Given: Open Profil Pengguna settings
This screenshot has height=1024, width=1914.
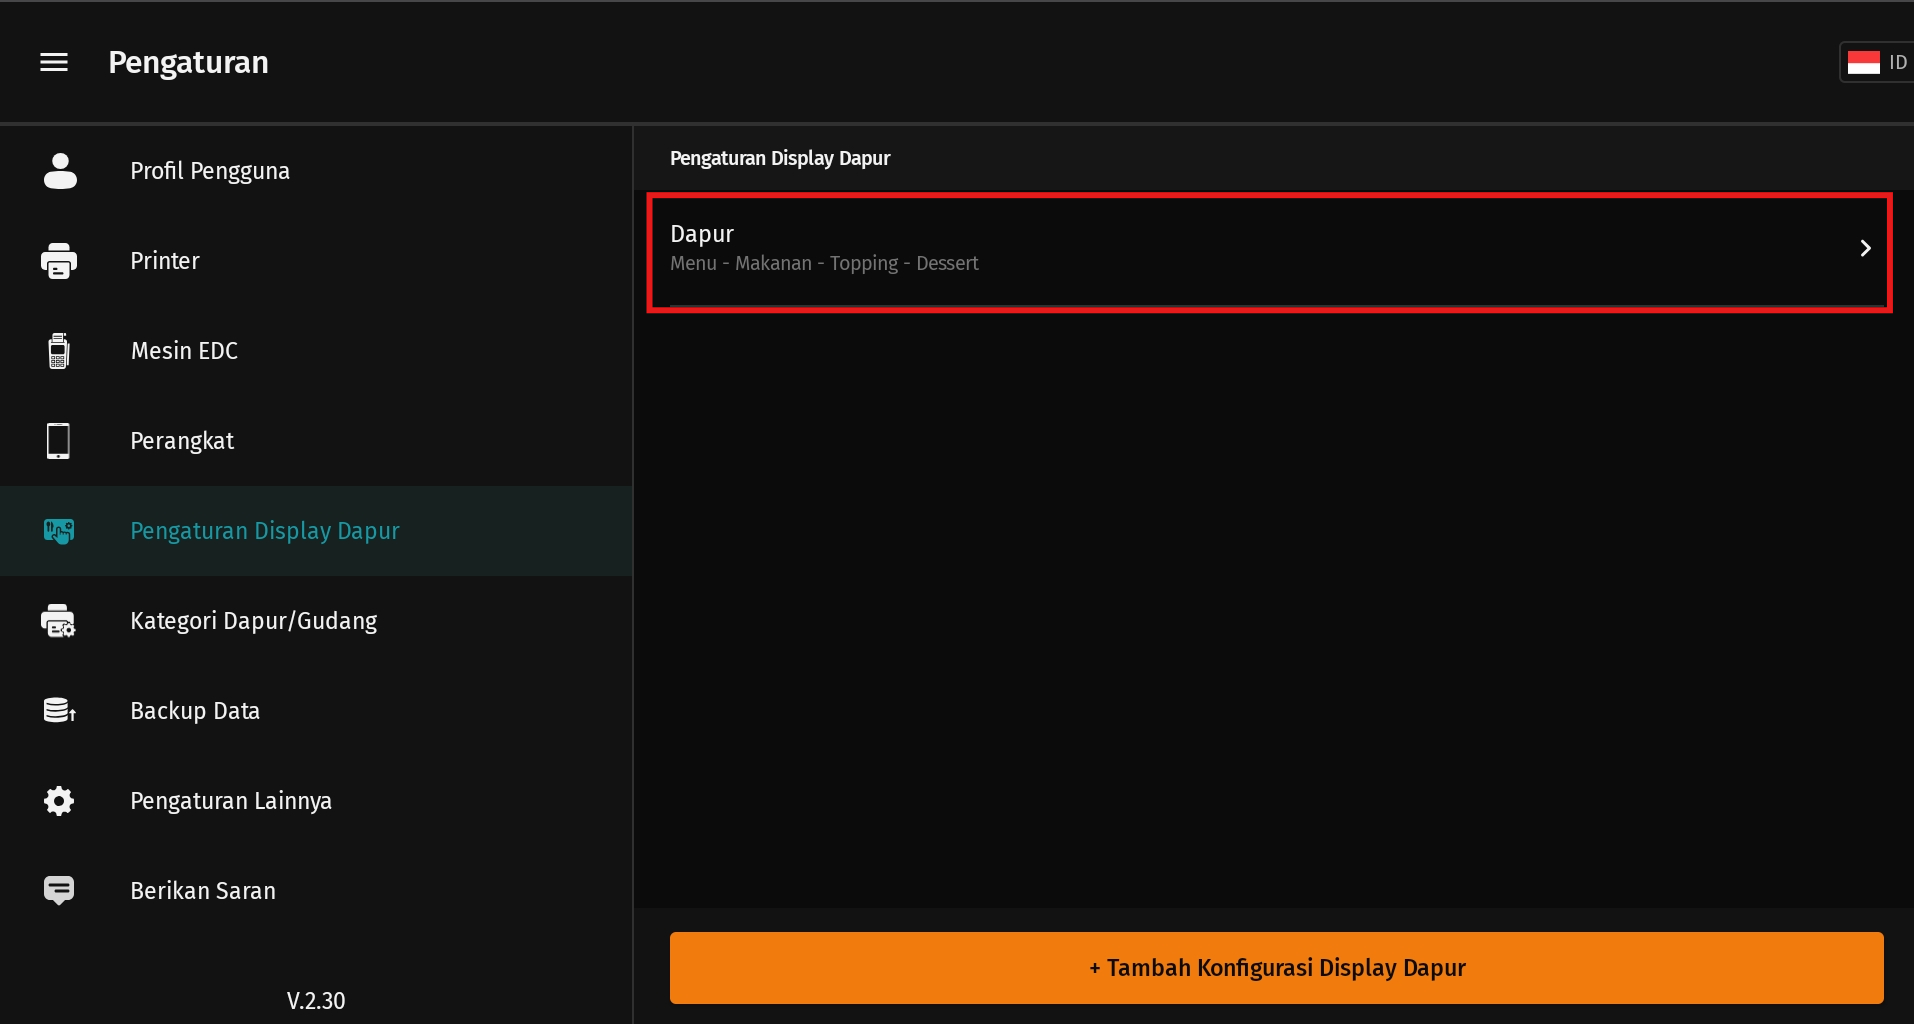Looking at the screenshot, I should pos(210,171).
